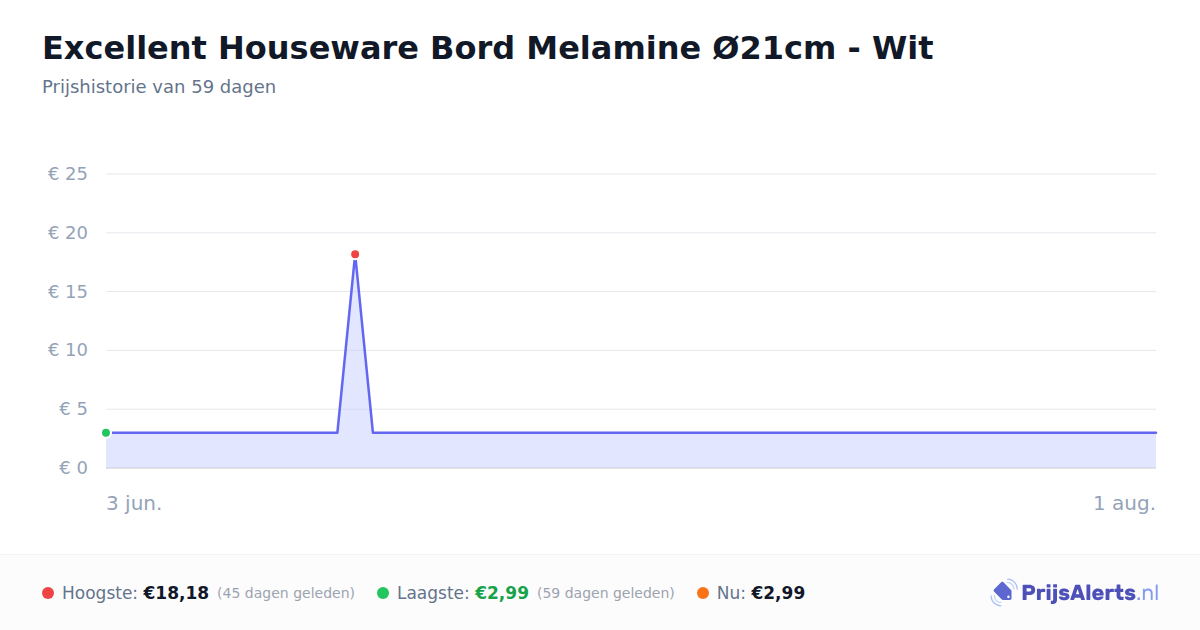Click the € 15 axis label
This screenshot has height=630, width=1200.
68,292
